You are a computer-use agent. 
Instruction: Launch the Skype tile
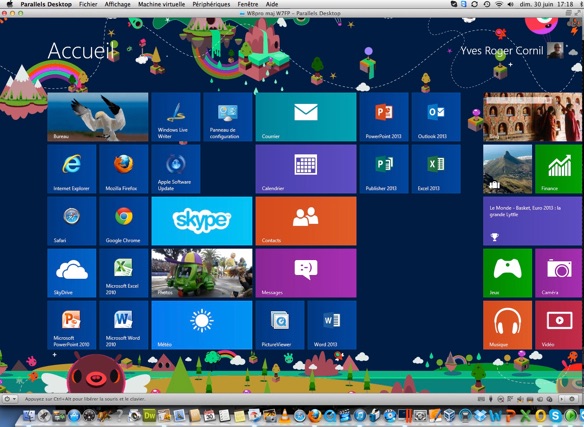[x=202, y=221]
